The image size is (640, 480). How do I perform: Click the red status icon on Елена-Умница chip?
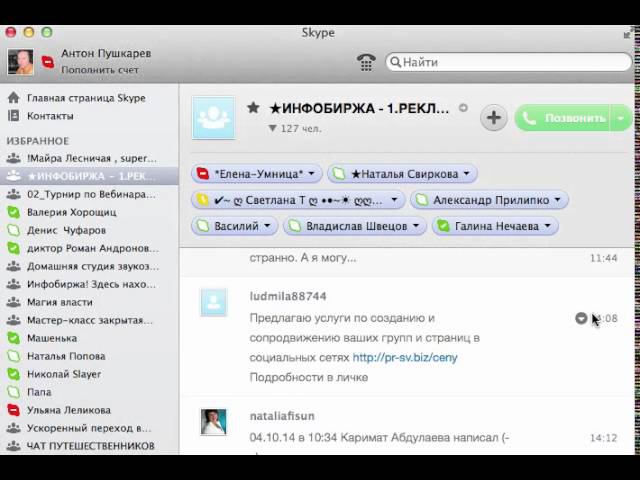tap(202, 174)
